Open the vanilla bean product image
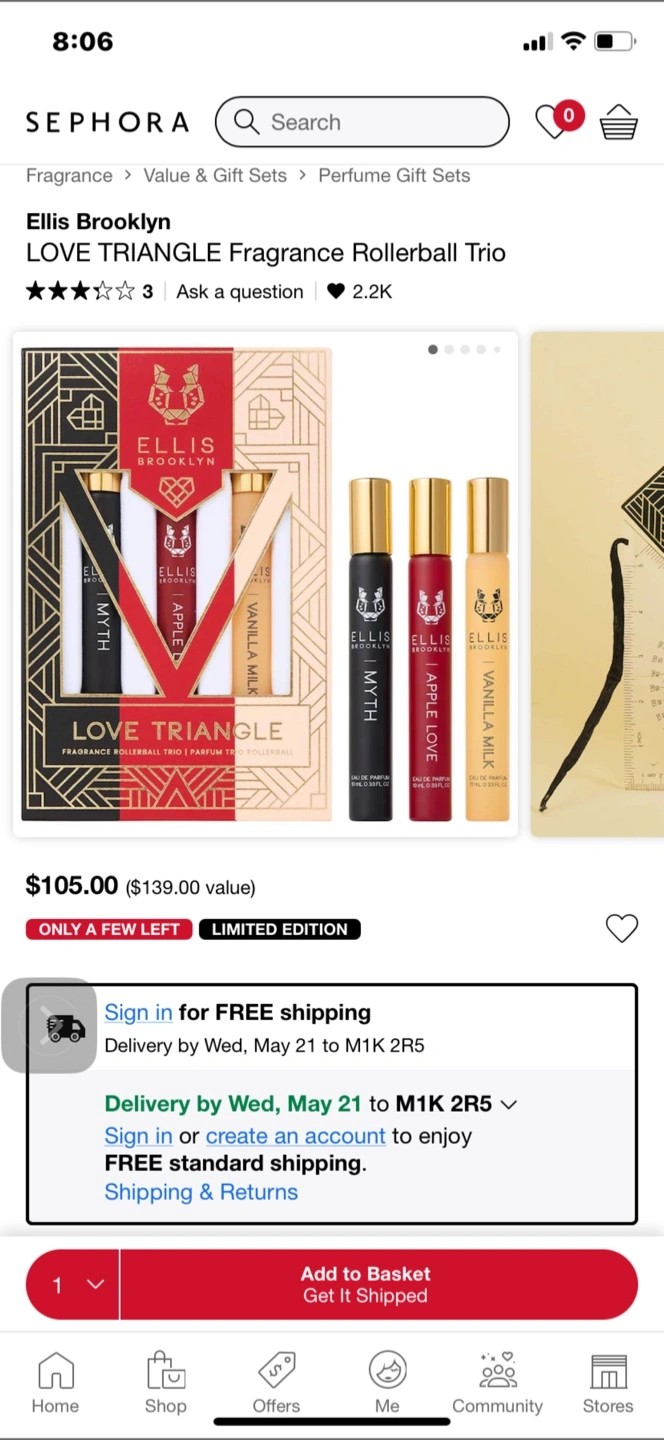Screen dimensions: 664x1440 (x=597, y=584)
